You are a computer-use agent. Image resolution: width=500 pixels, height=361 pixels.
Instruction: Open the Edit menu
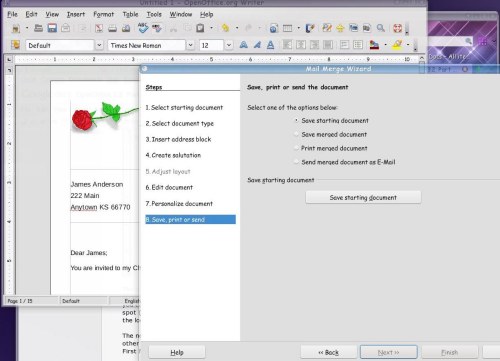pyautogui.click(x=31, y=14)
